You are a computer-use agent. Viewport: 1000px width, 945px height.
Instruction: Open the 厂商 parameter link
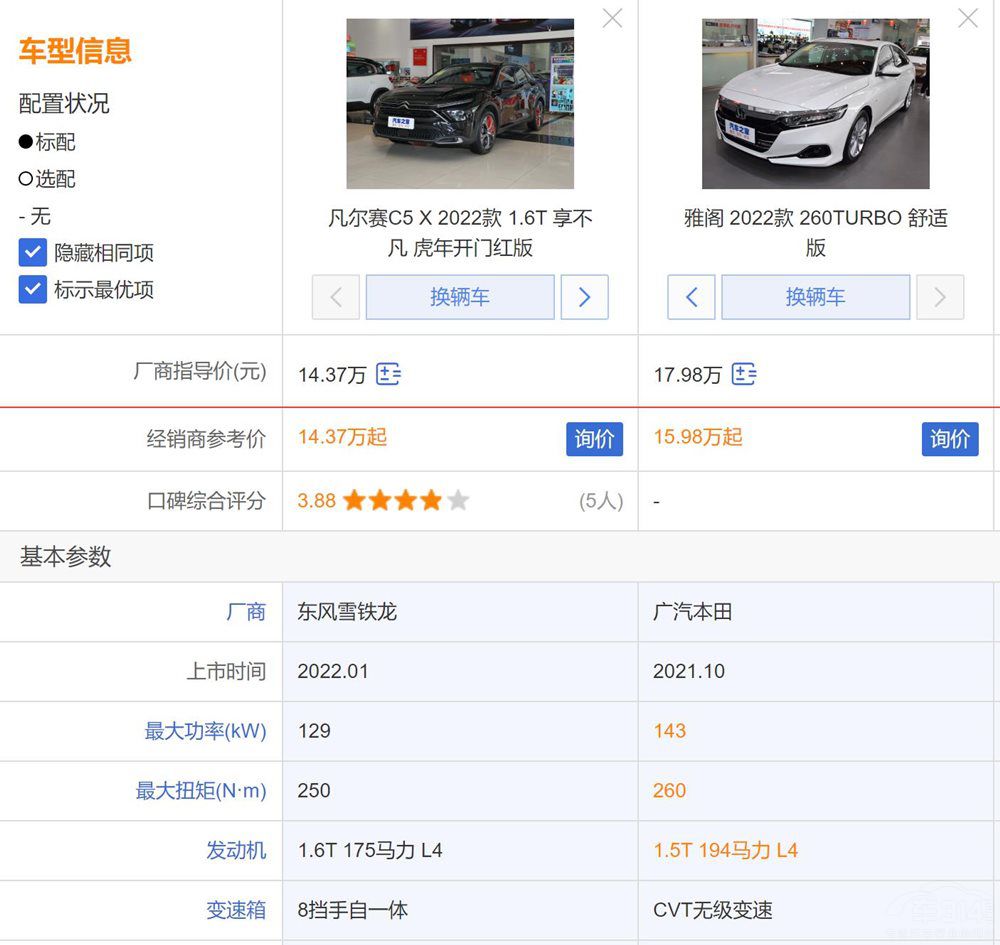pyautogui.click(x=246, y=612)
